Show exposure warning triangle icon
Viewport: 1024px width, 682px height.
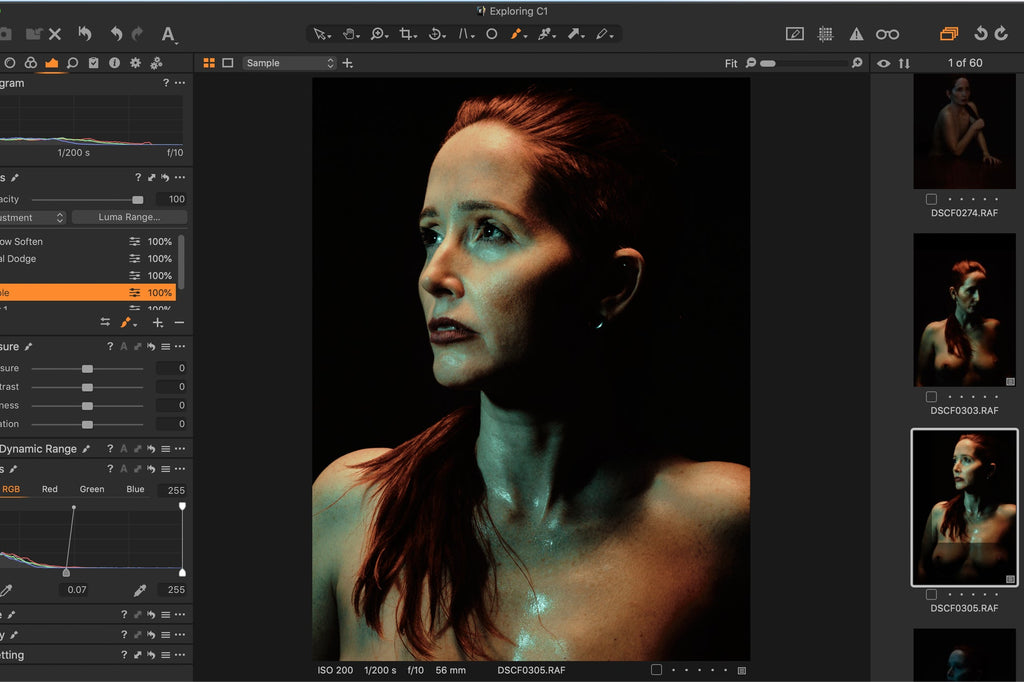point(856,34)
